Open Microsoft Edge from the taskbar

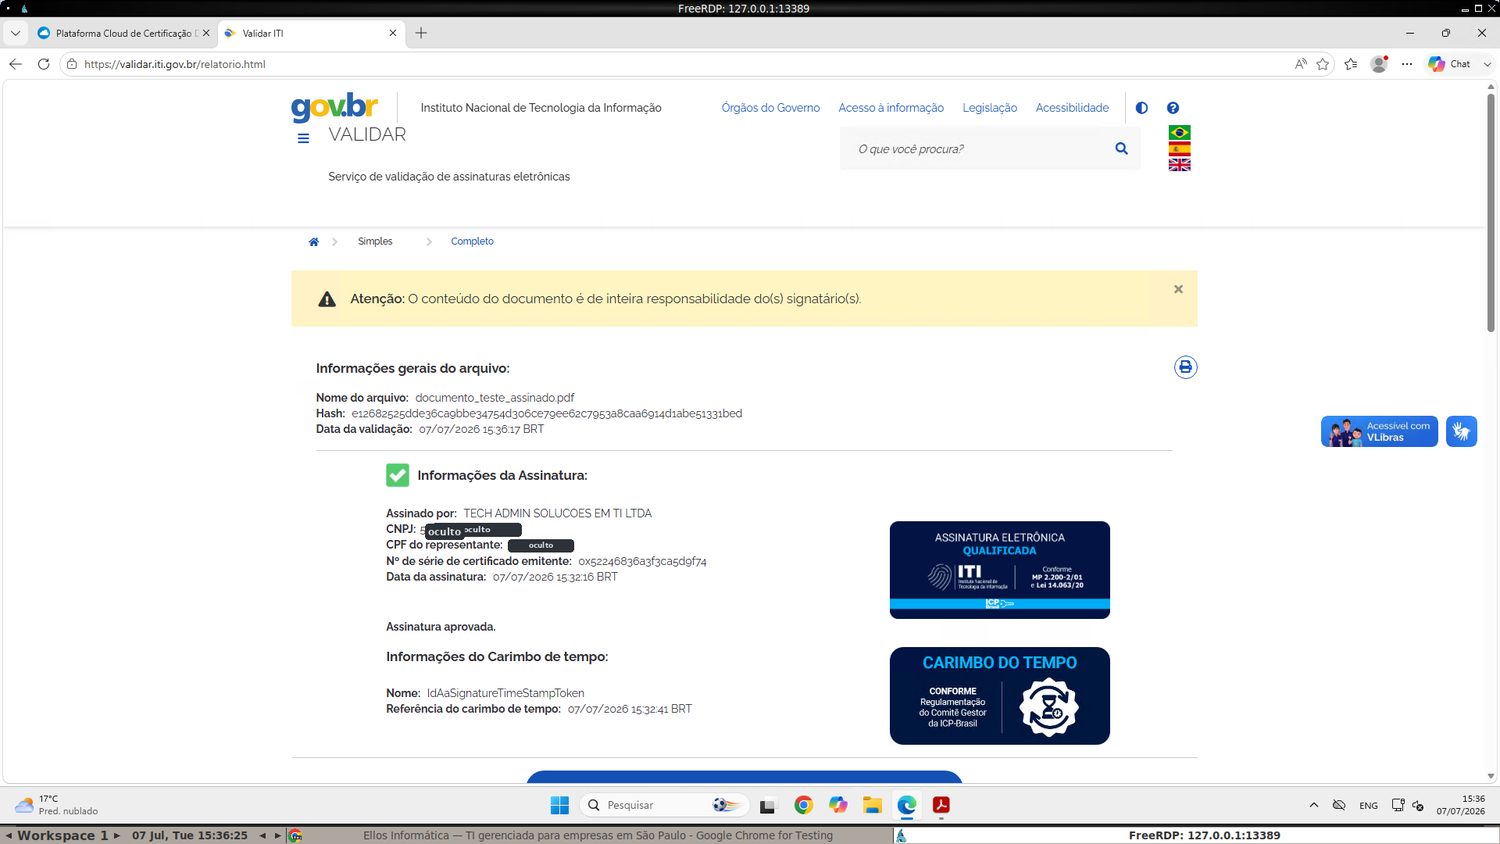[x=907, y=805]
